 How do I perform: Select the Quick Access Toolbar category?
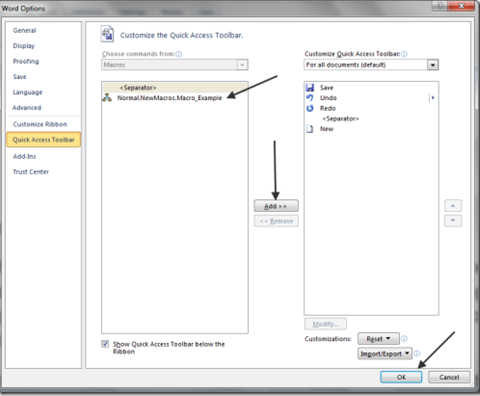pyautogui.click(x=43, y=140)
